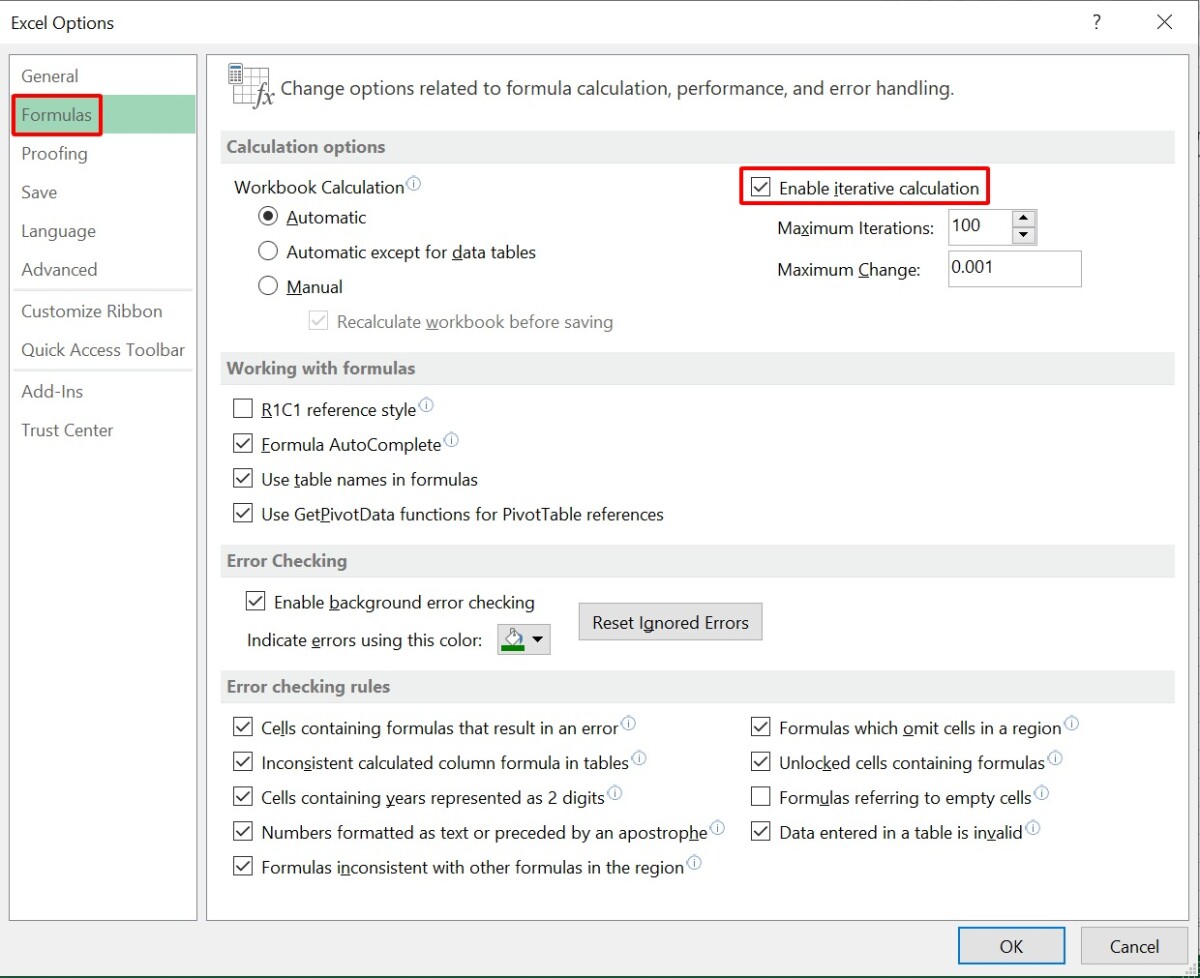1200x978 pixels.
Task: Decrease Maximum Iterations with down arrow
Action: pyautogui.click(x=1023, y=236)
